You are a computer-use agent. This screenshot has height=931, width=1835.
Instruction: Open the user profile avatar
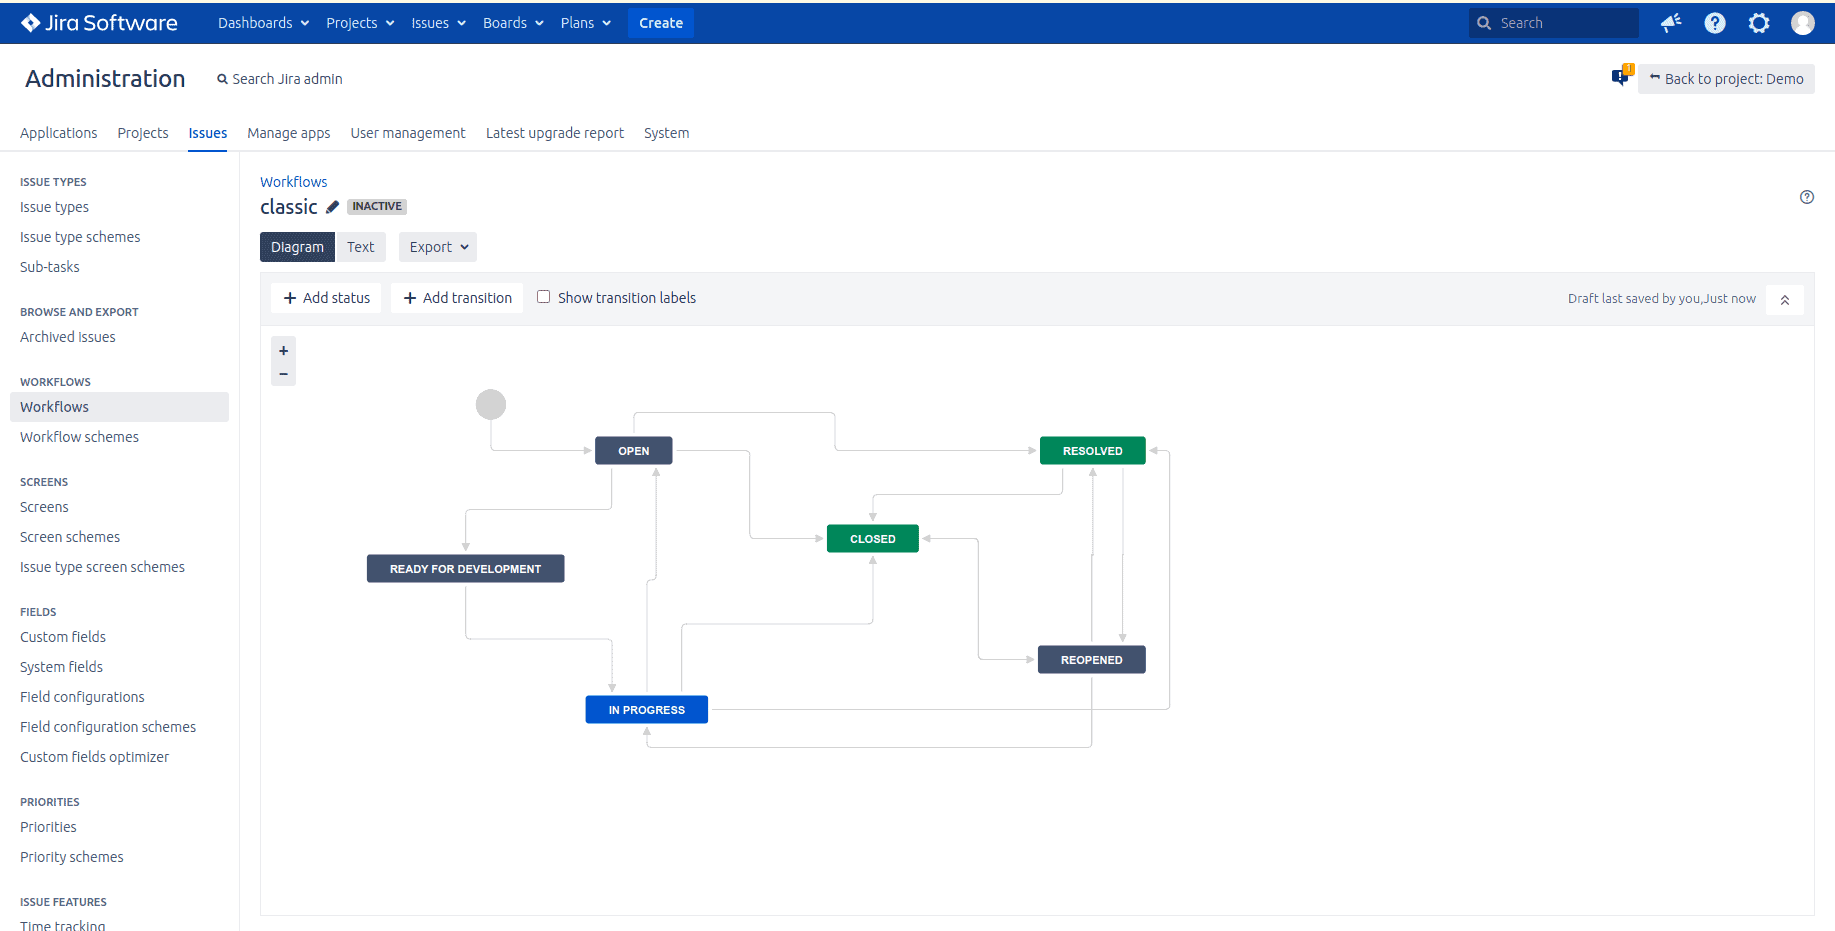(1803, 23)
